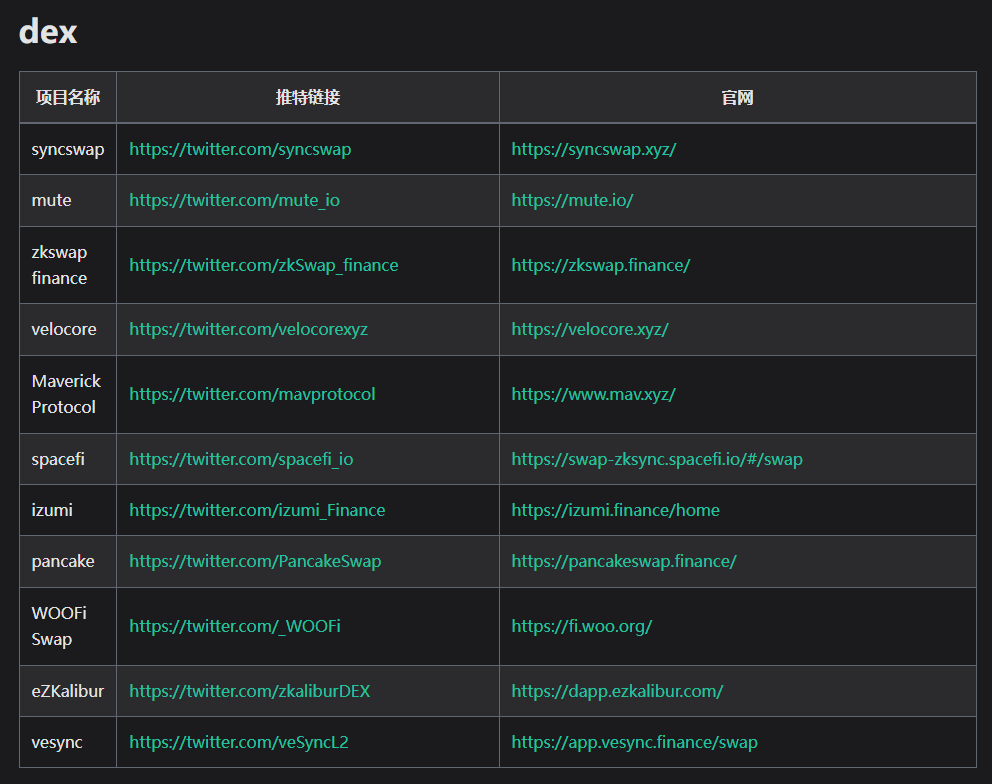Viewport: 992px width, 784px height.
Task: Open the _WOOFi Twitter link
Action: click(x=235, y=626)
